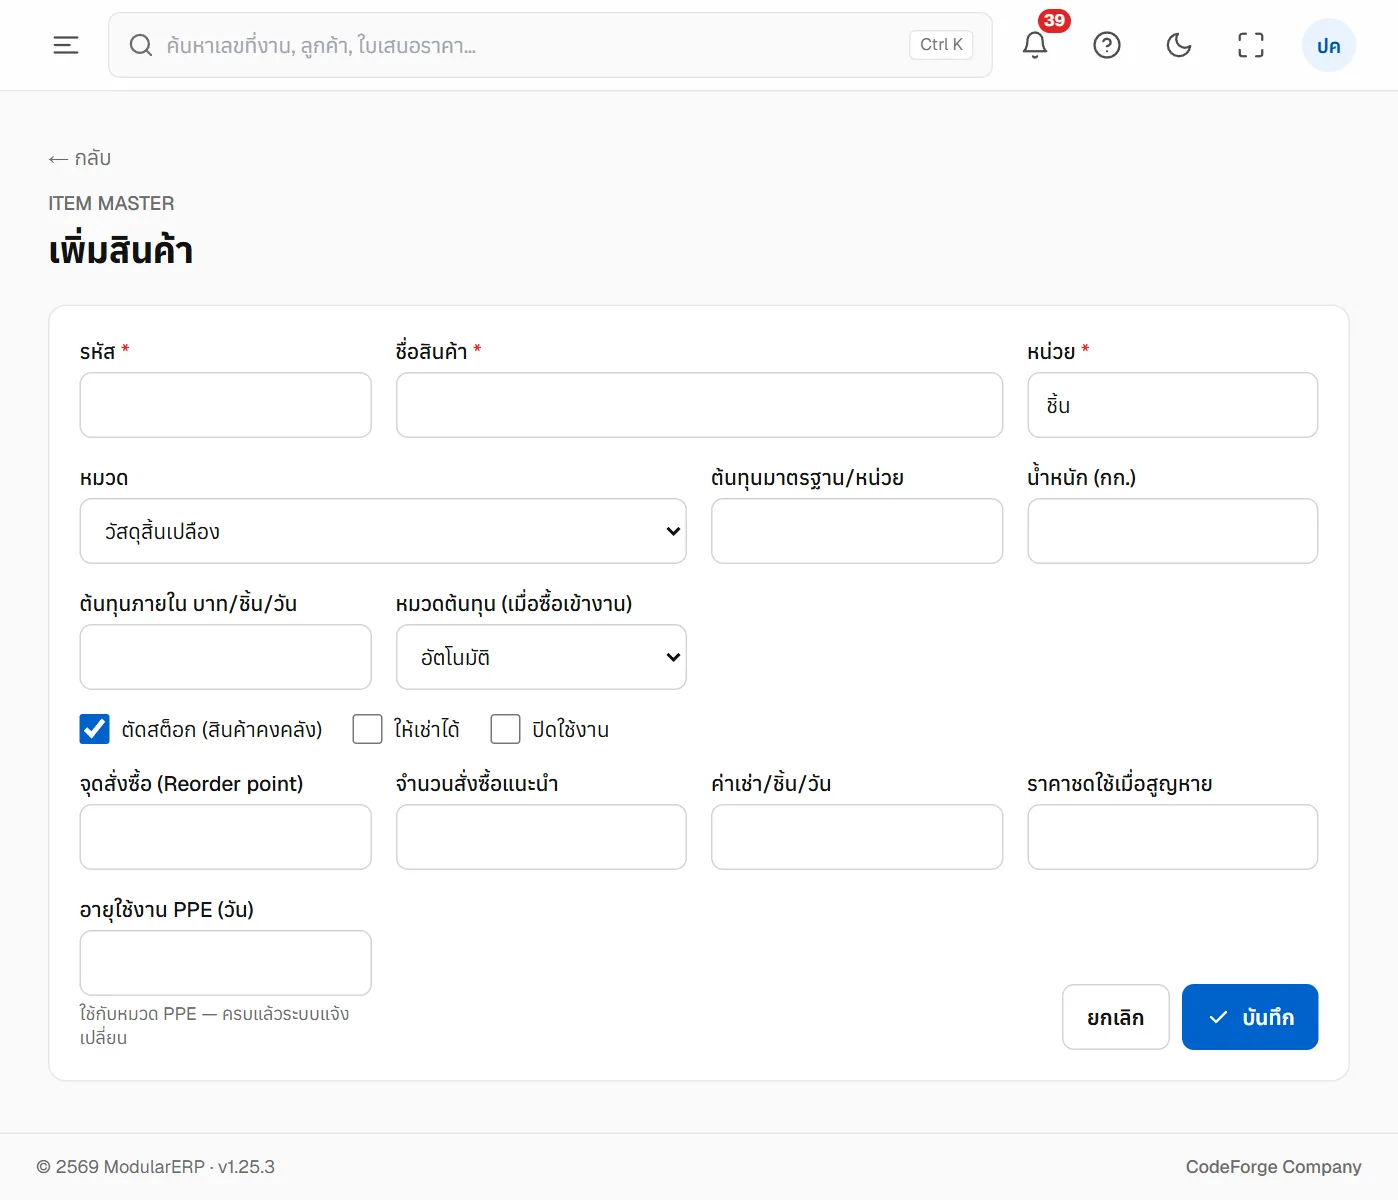The width and height of the screenshot is (1398, 1200).
Task: Switch to dark mode with moon icon
Action: click(x=1179, y=45)
